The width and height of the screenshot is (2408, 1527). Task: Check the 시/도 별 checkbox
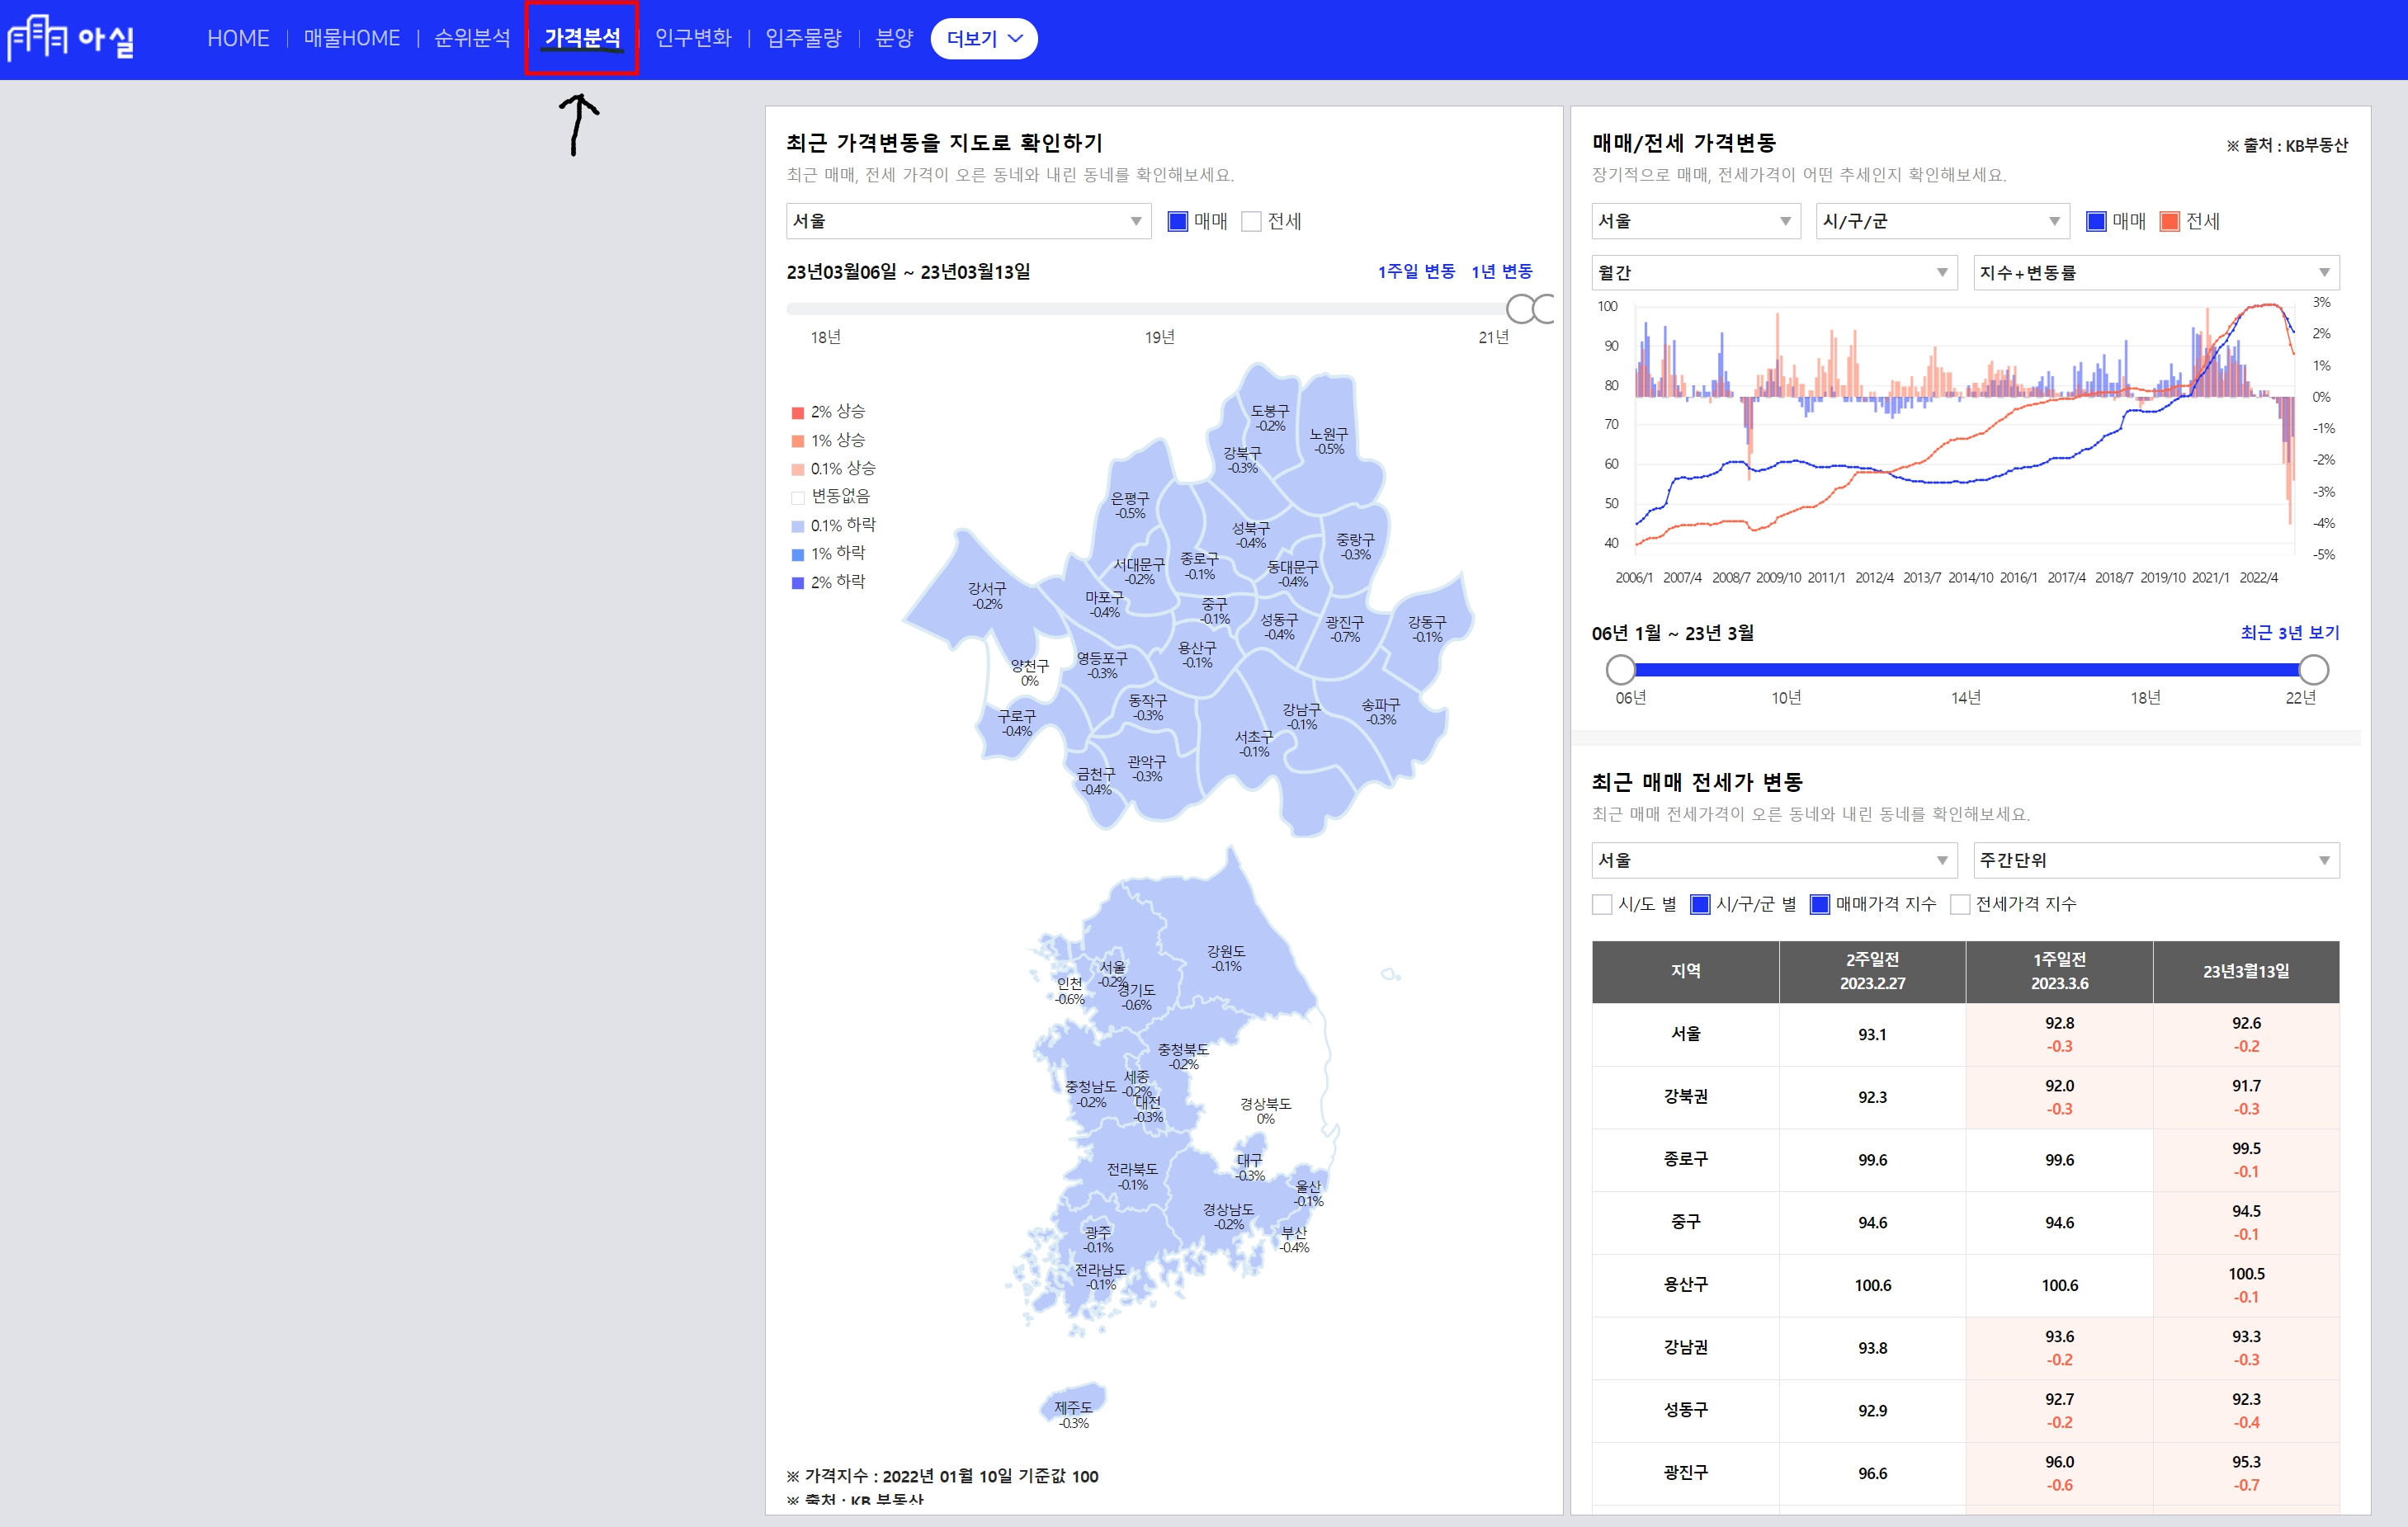(x=1602, y=904)
